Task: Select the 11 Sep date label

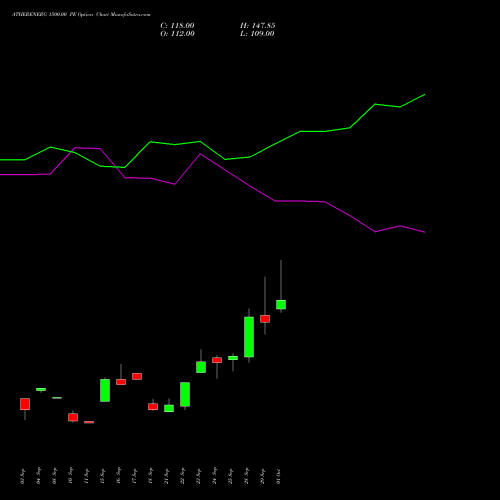Action: 86,476
